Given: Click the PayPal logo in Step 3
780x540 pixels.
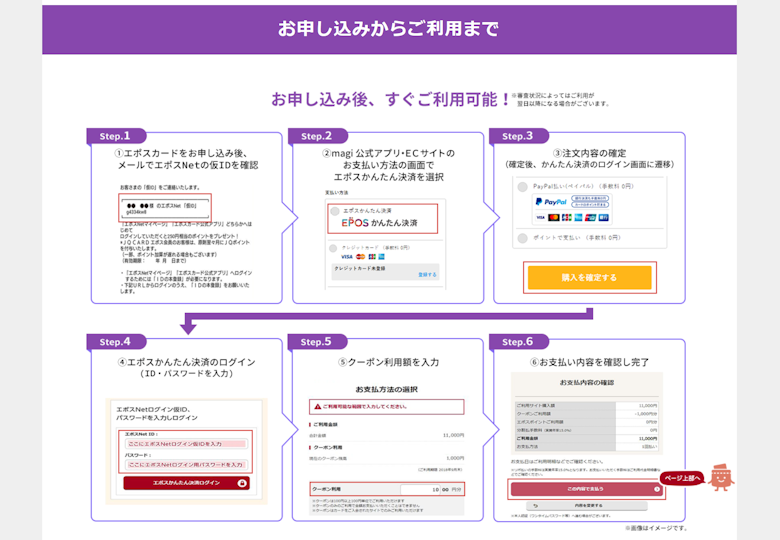Looking at the screenshot, I should pyautogui.click(x=550, y=202).
